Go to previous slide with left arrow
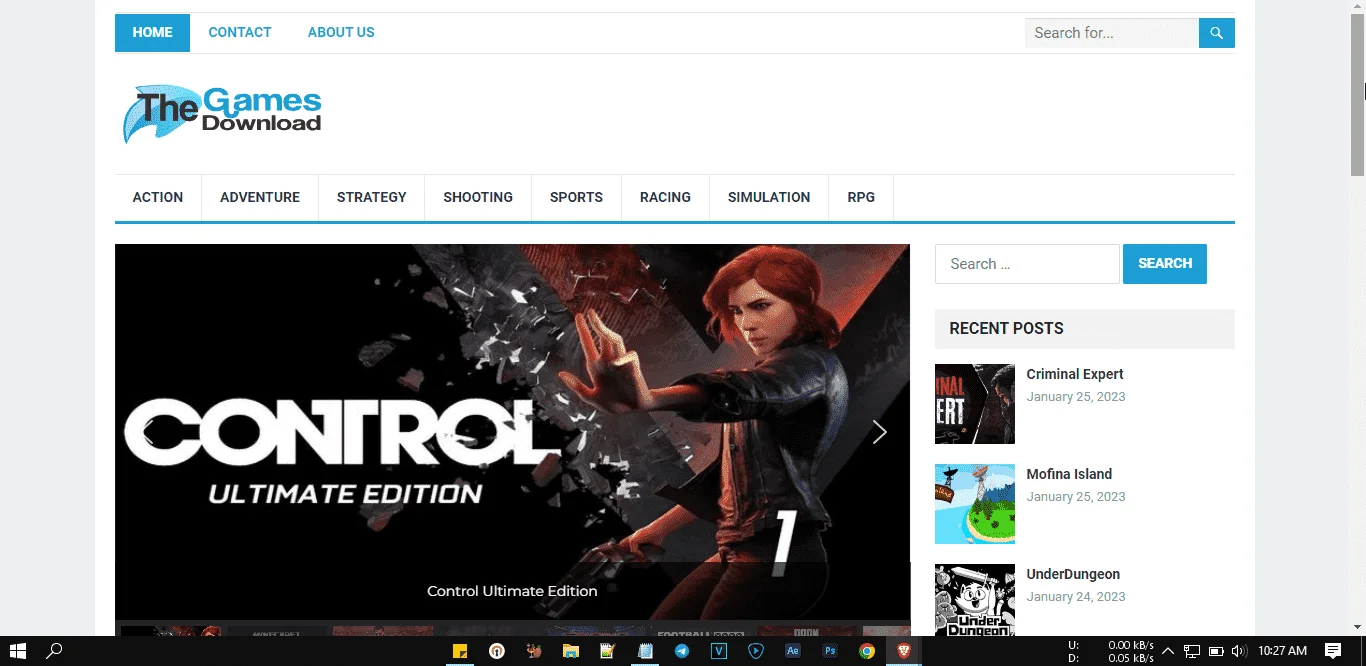Image resolution: width=1366 pixels, height=666 pixels. [147, 432]
